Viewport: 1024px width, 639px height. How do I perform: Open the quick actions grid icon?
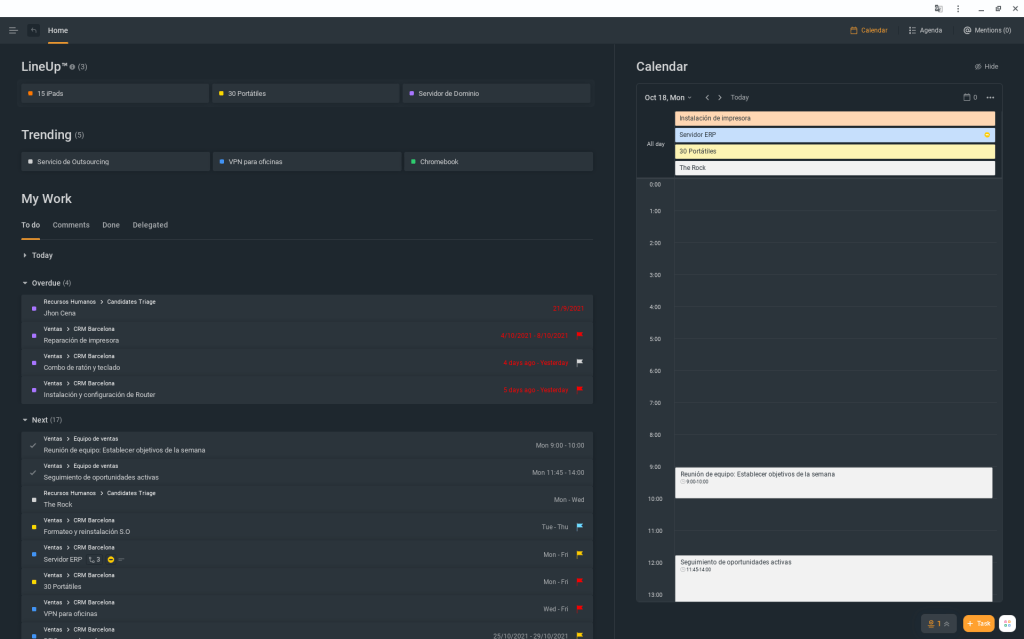[1007, 623]
